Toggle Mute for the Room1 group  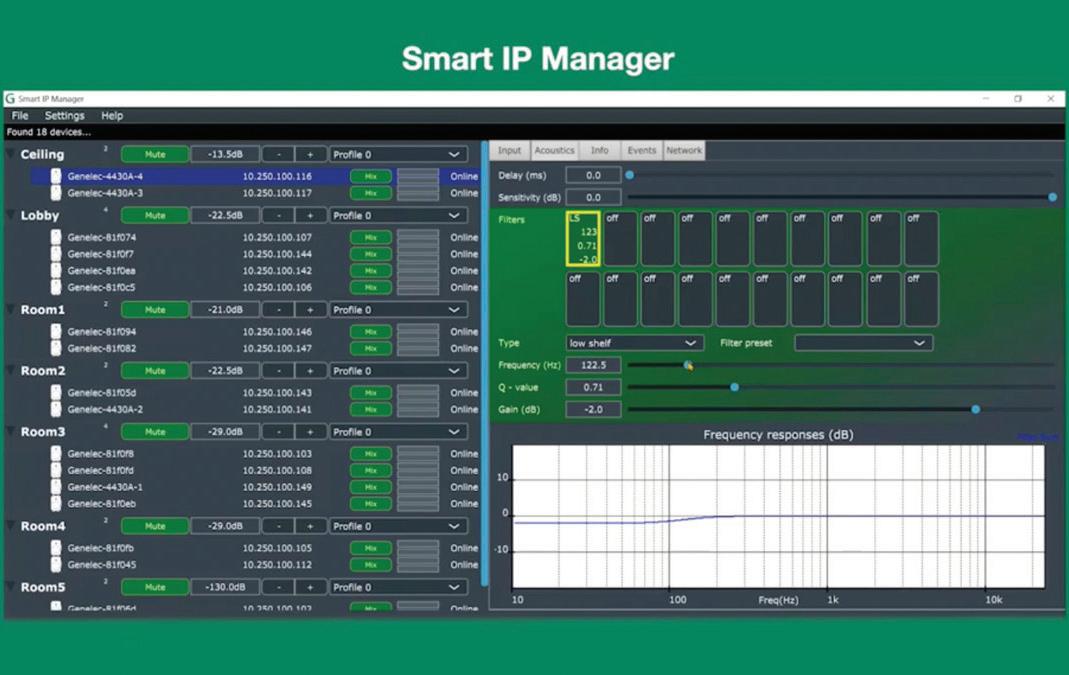point(155,310)
